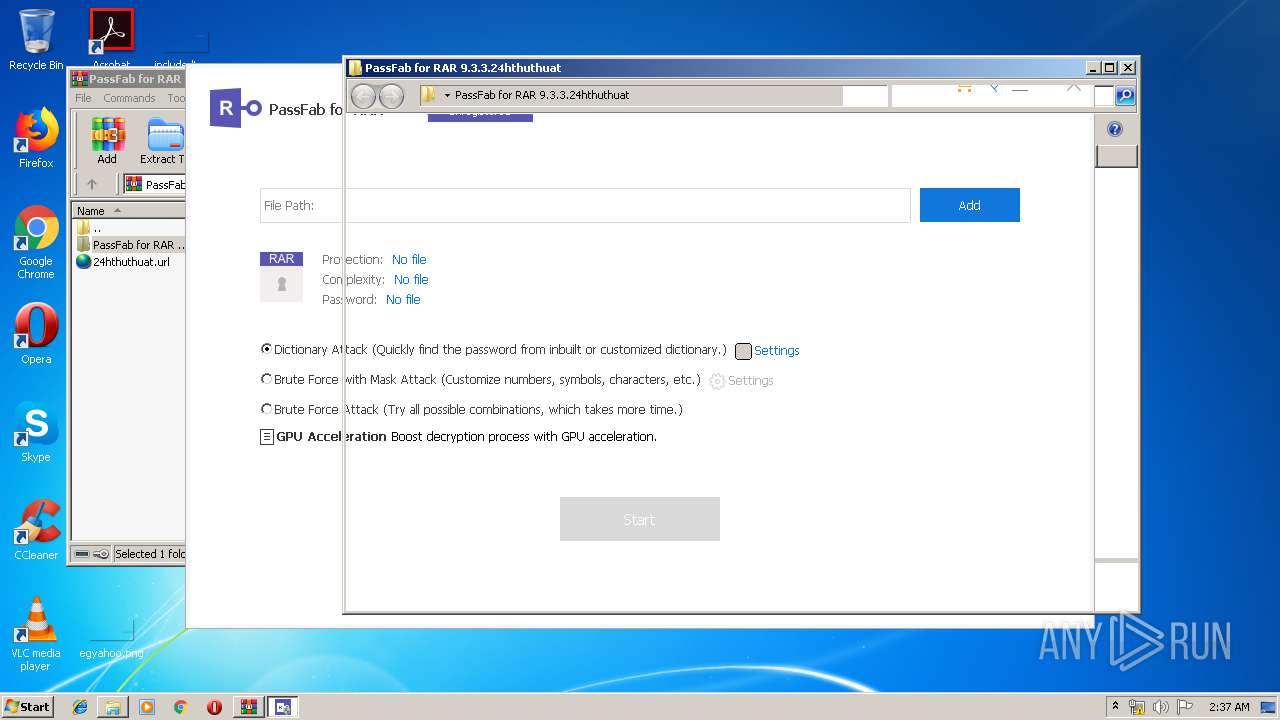Click the volume speaker tray icon
The image size is (1280, 720).
click(x=1161, y=707)
